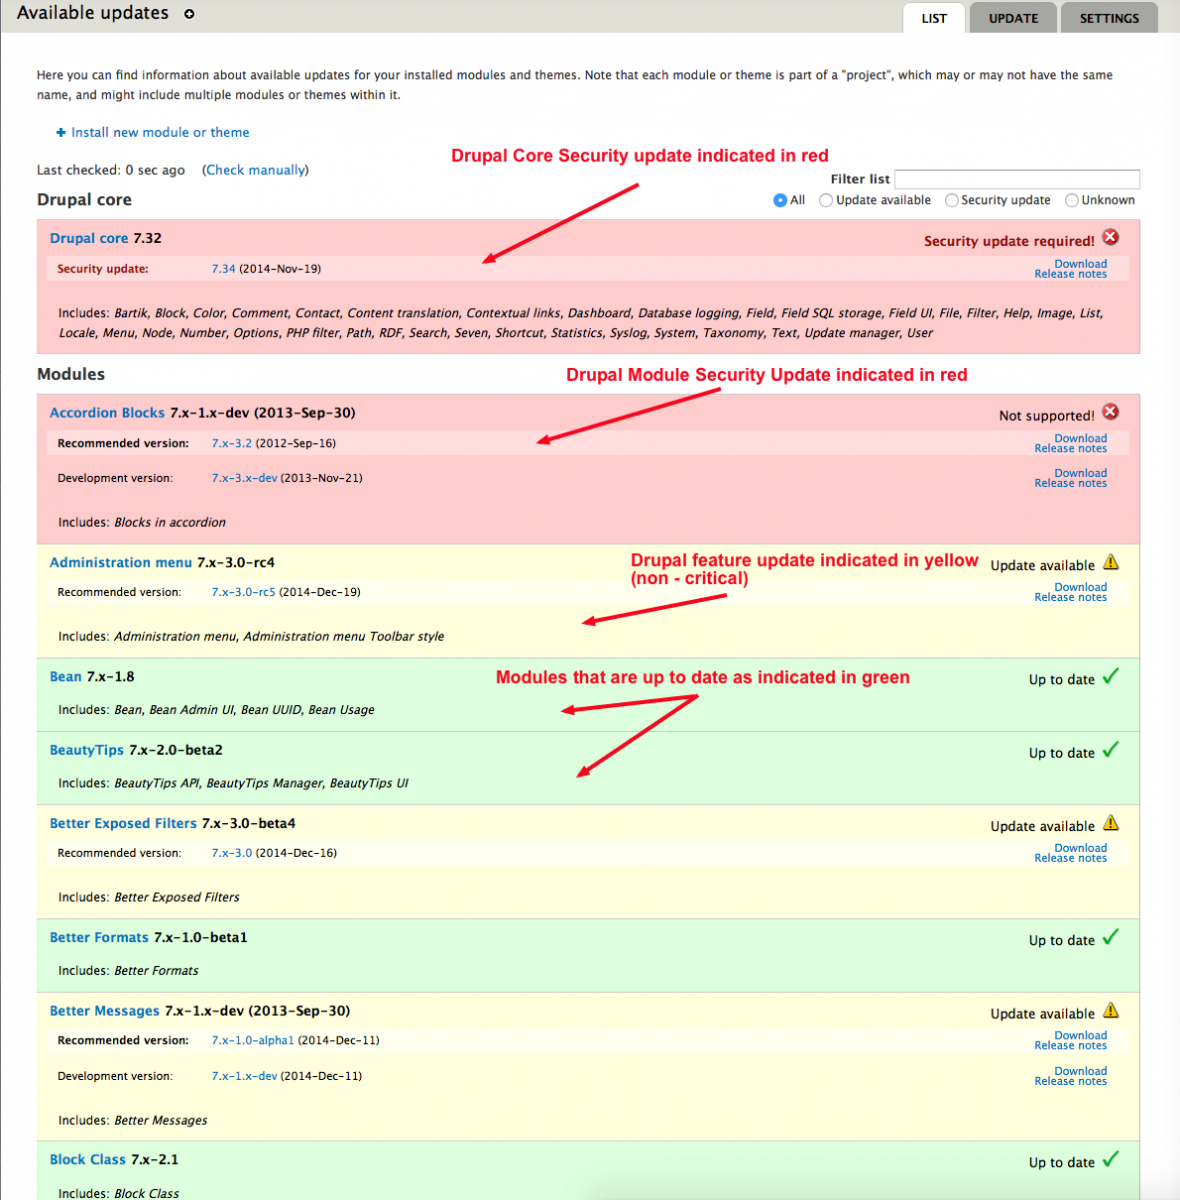
Task: Select the Security update radio button
Action: [x=951, y=200]
